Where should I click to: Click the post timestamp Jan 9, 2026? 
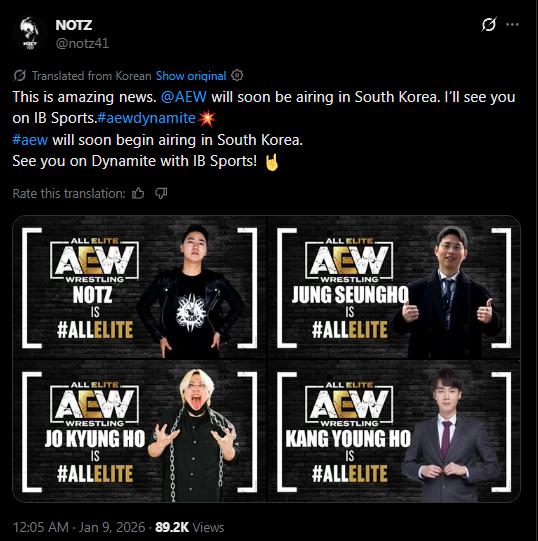(79, 527)
